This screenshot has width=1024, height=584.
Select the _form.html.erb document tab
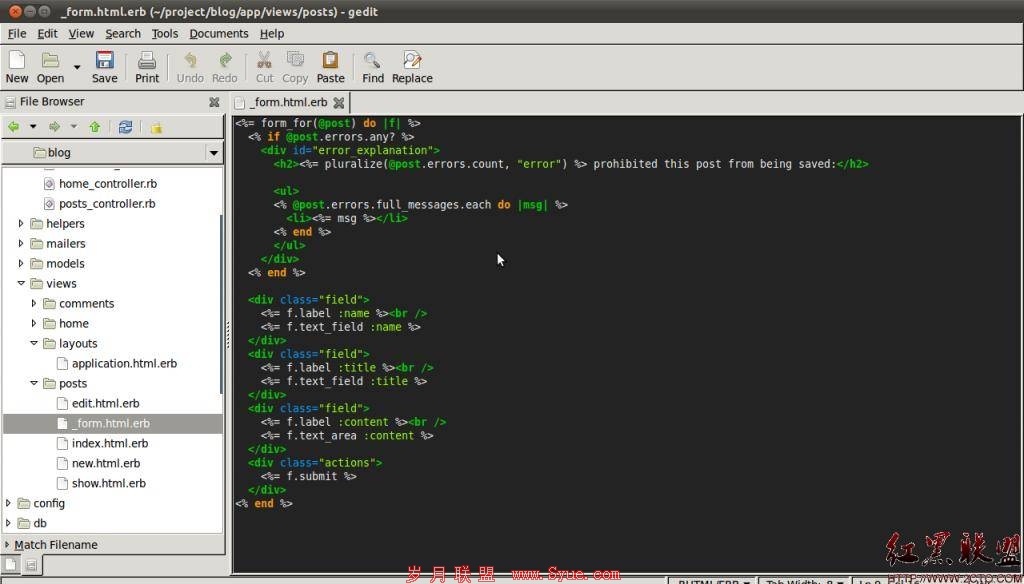pyautogui.click(x=289, y=103)
